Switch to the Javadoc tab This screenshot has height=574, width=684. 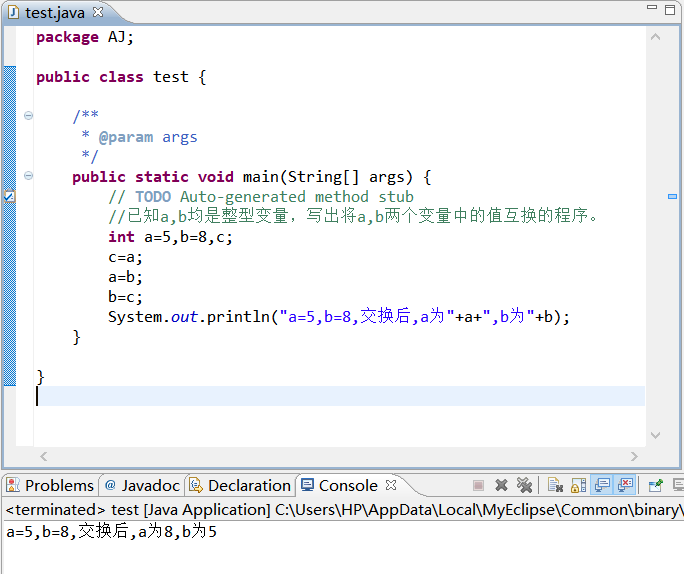[x=143, y=485]
